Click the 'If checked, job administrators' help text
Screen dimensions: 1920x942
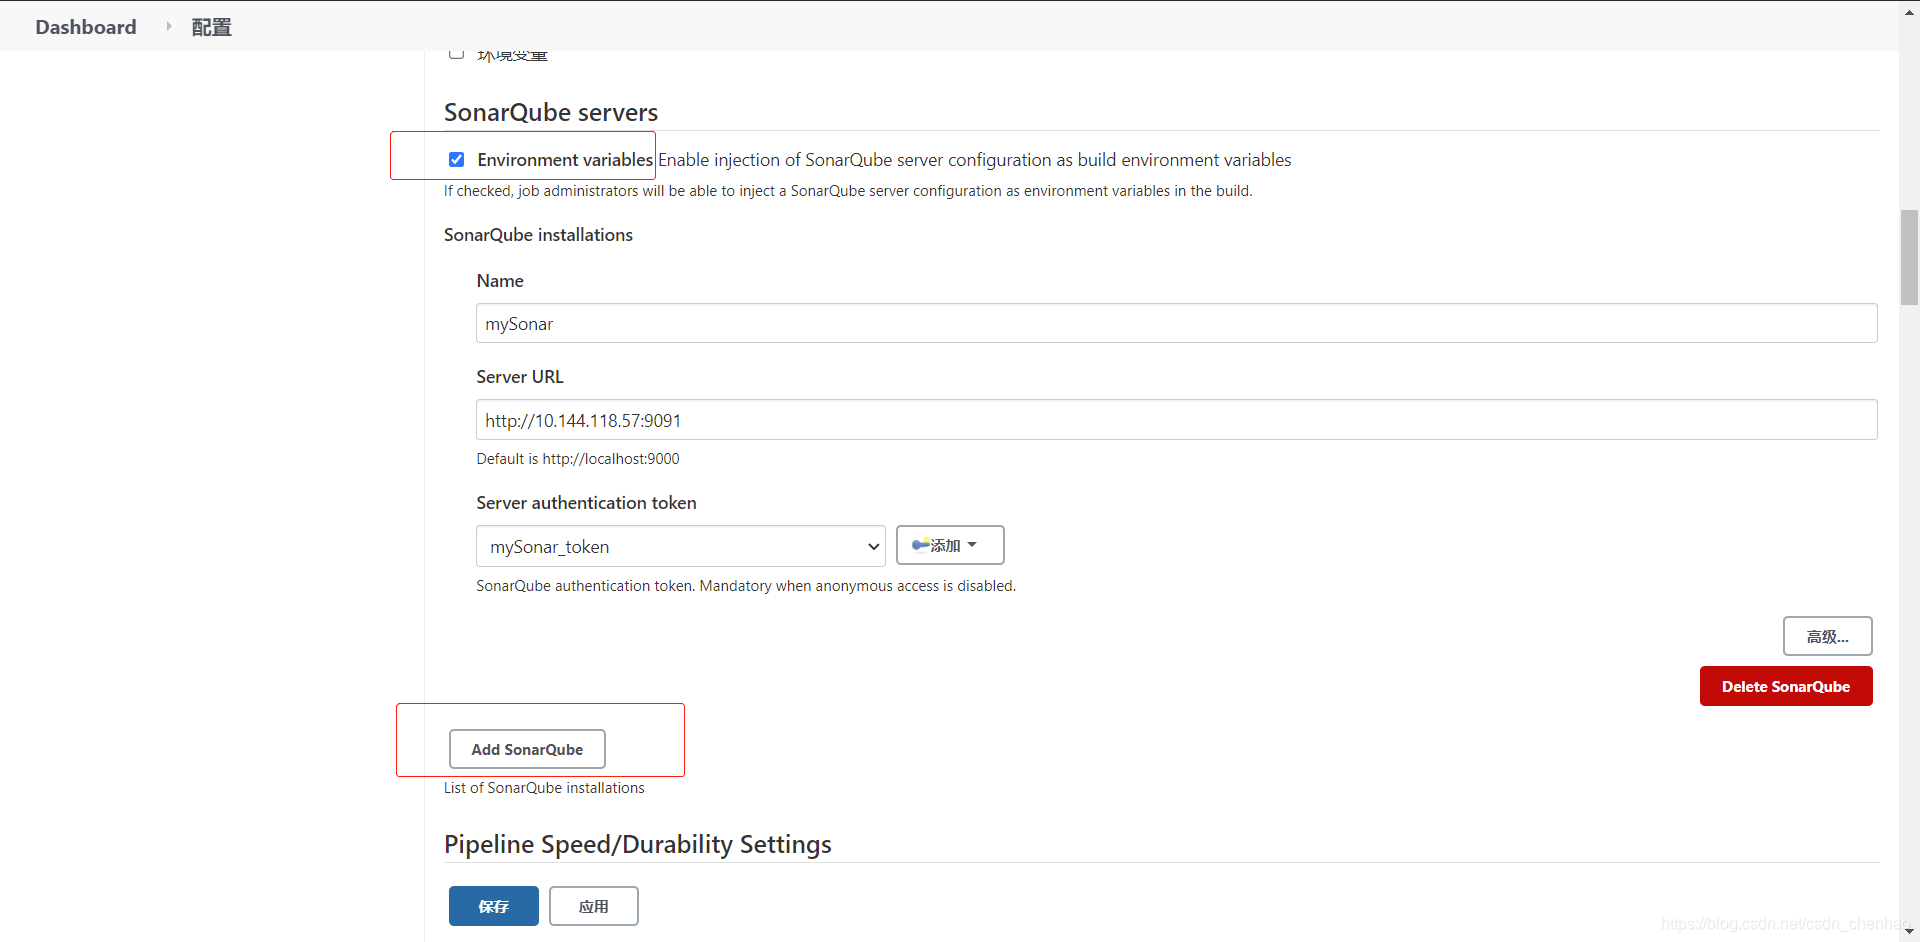coord(848,191)
